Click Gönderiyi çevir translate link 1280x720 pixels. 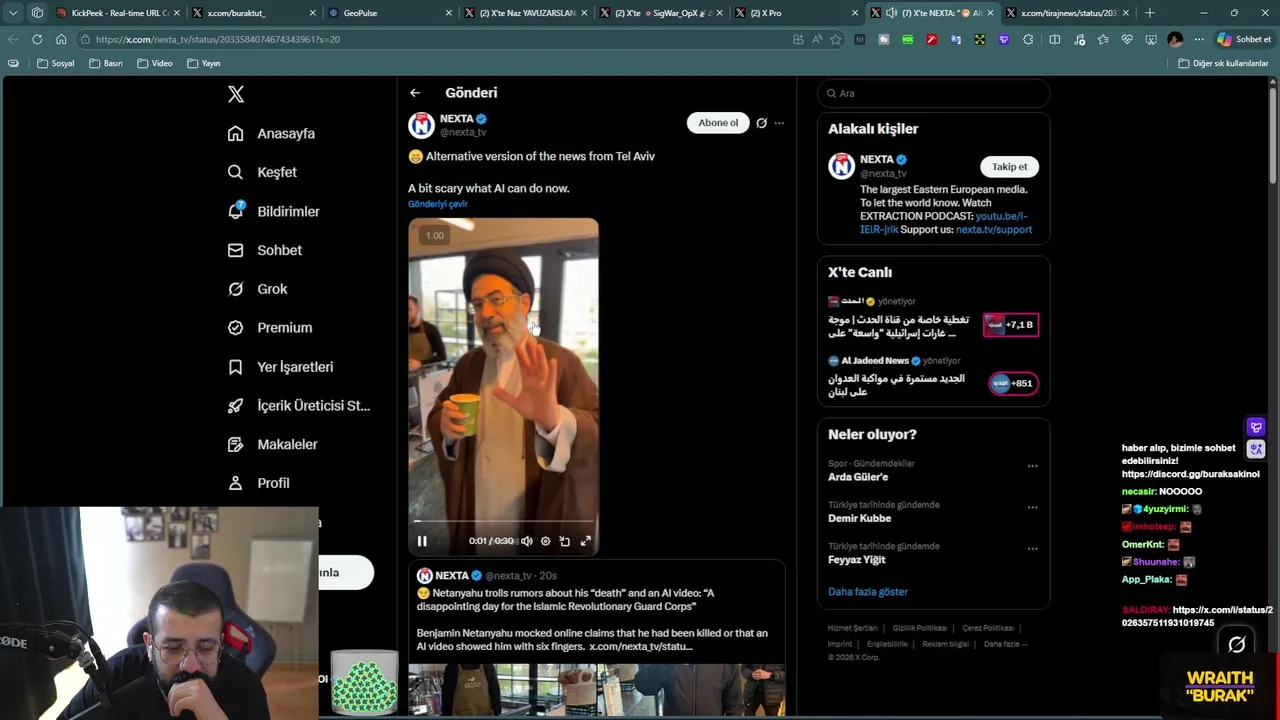tap(437, 204)
